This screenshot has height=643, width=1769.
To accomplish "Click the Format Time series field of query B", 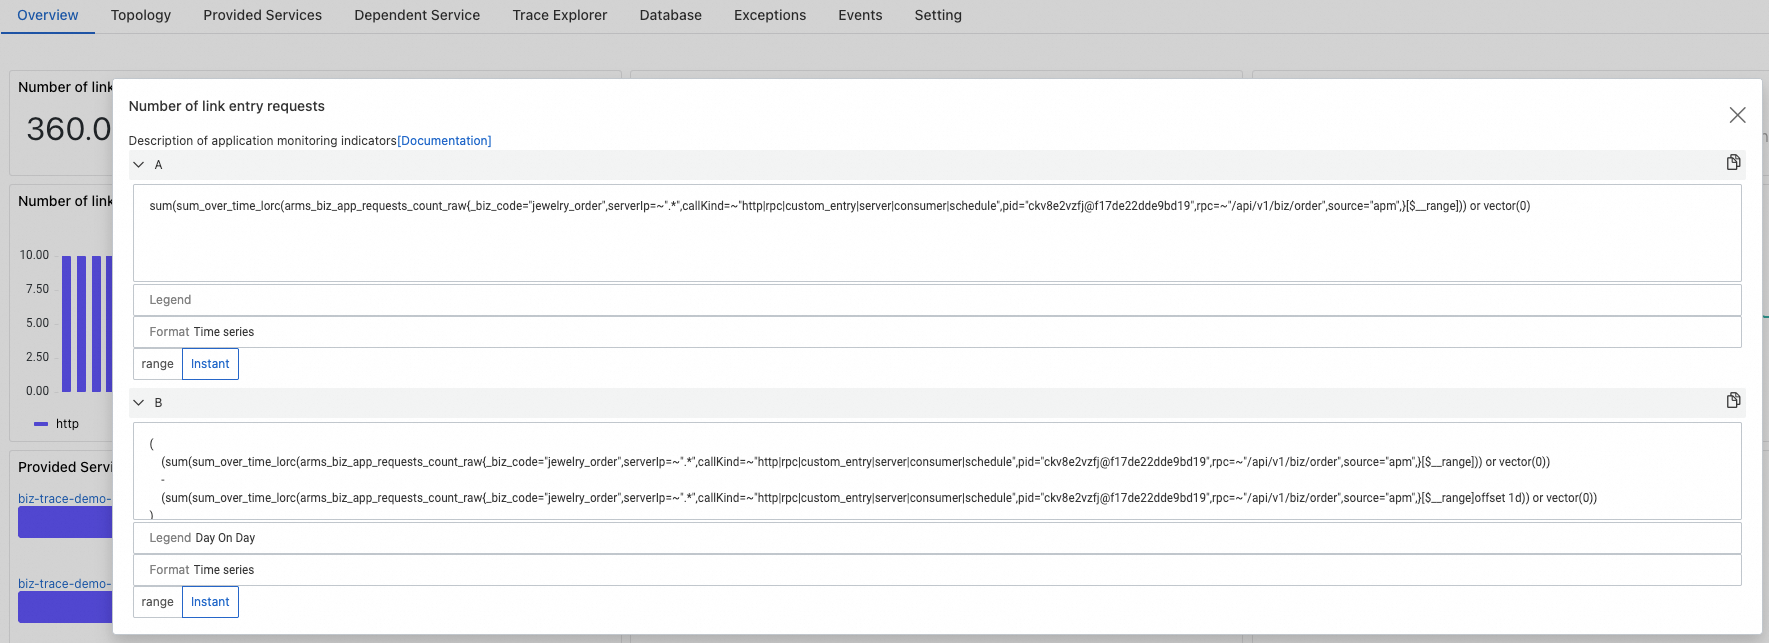I will click(937, 570).
